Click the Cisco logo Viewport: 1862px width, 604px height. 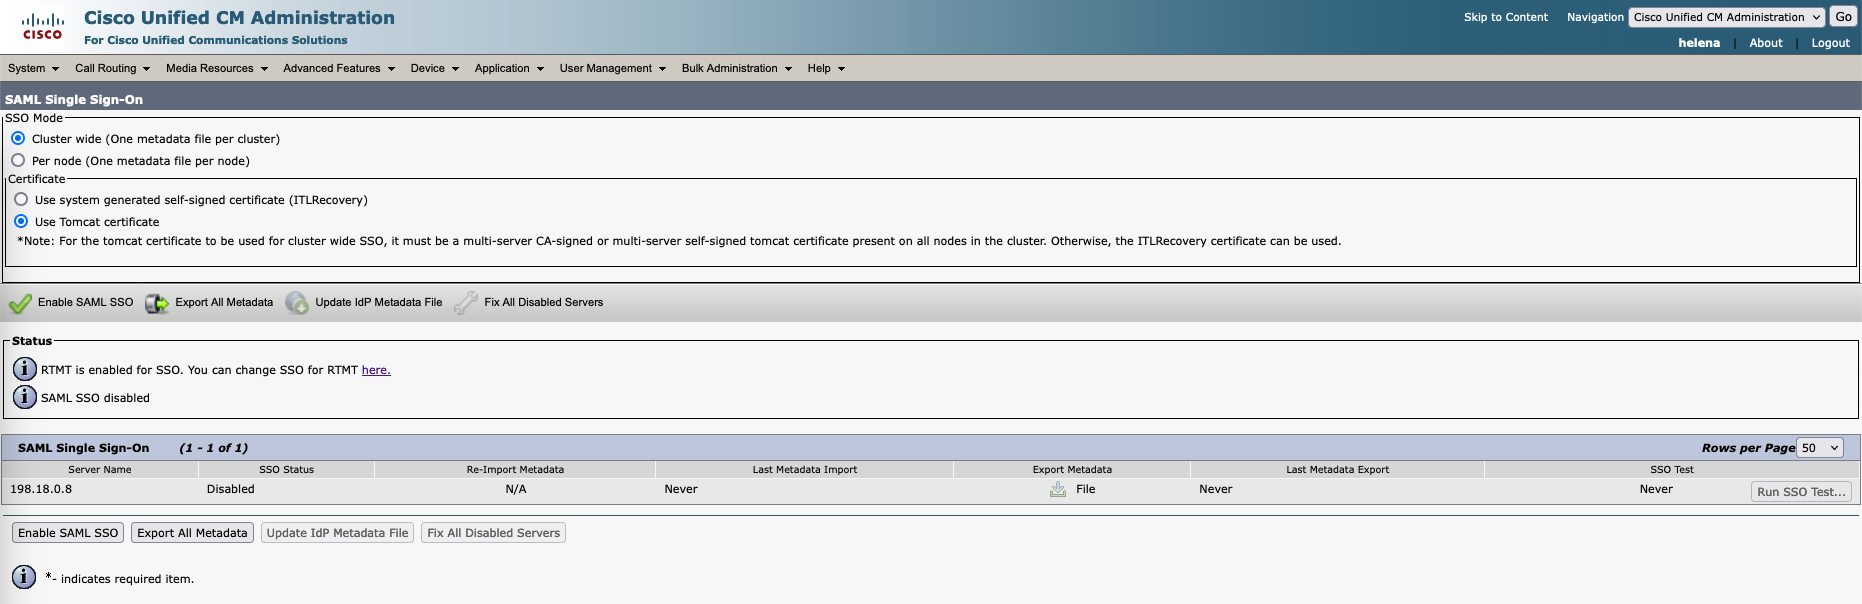pyautogui.click(x=42, y=26)
